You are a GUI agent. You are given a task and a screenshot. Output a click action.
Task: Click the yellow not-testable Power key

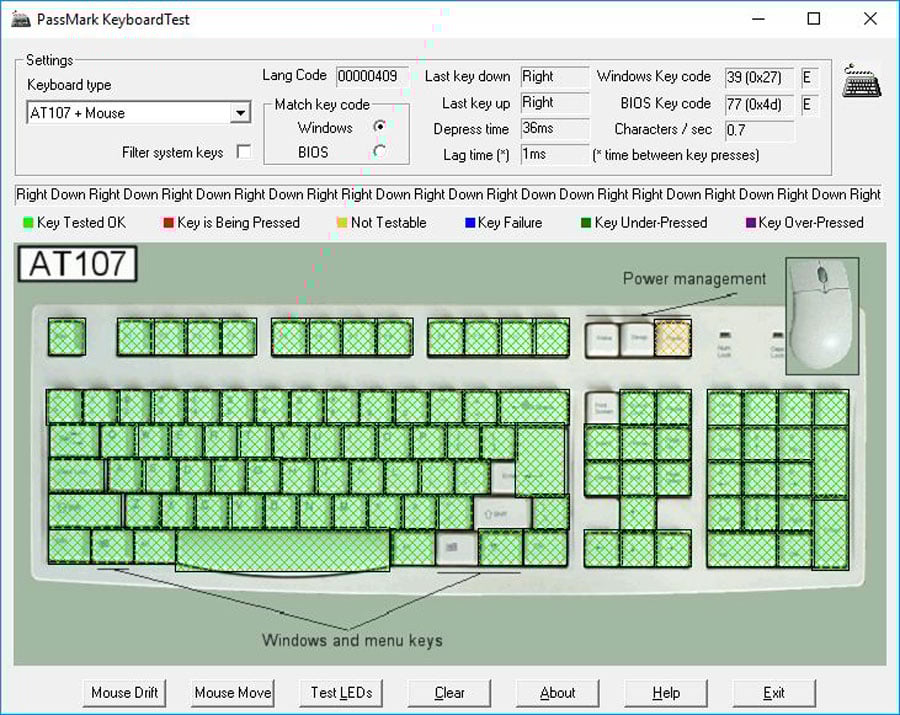[x=673, y=339]
